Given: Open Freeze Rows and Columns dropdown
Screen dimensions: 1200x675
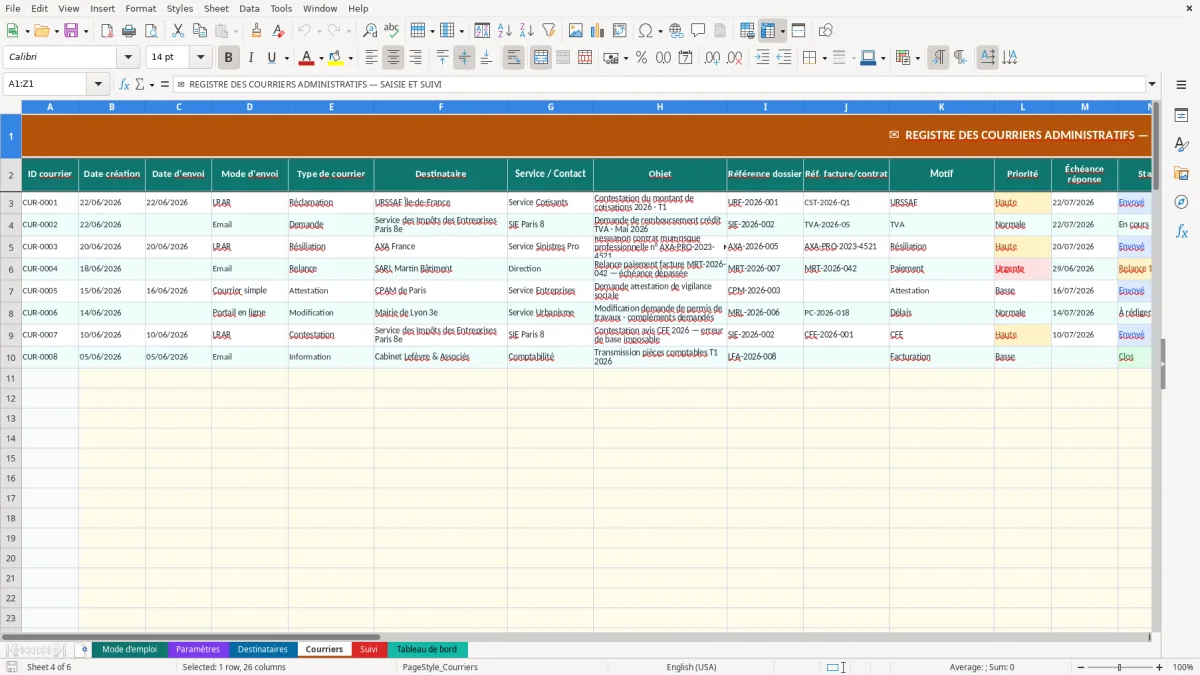Looking at the screenshot, I should [x=783, y=31].
